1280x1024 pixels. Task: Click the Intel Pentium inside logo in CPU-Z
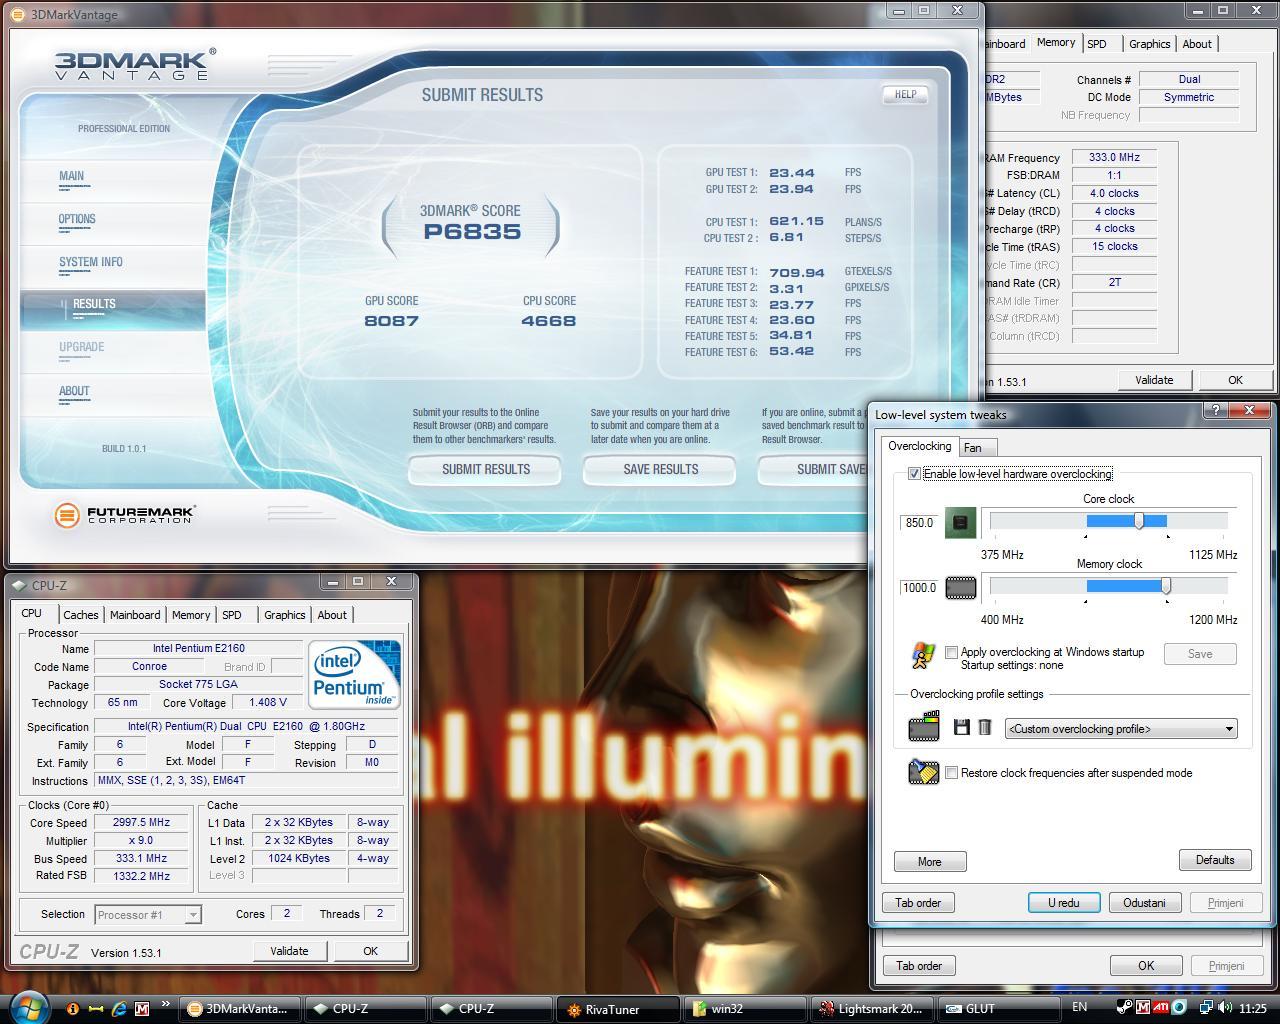pyautogui.click(x=354, y=673)
